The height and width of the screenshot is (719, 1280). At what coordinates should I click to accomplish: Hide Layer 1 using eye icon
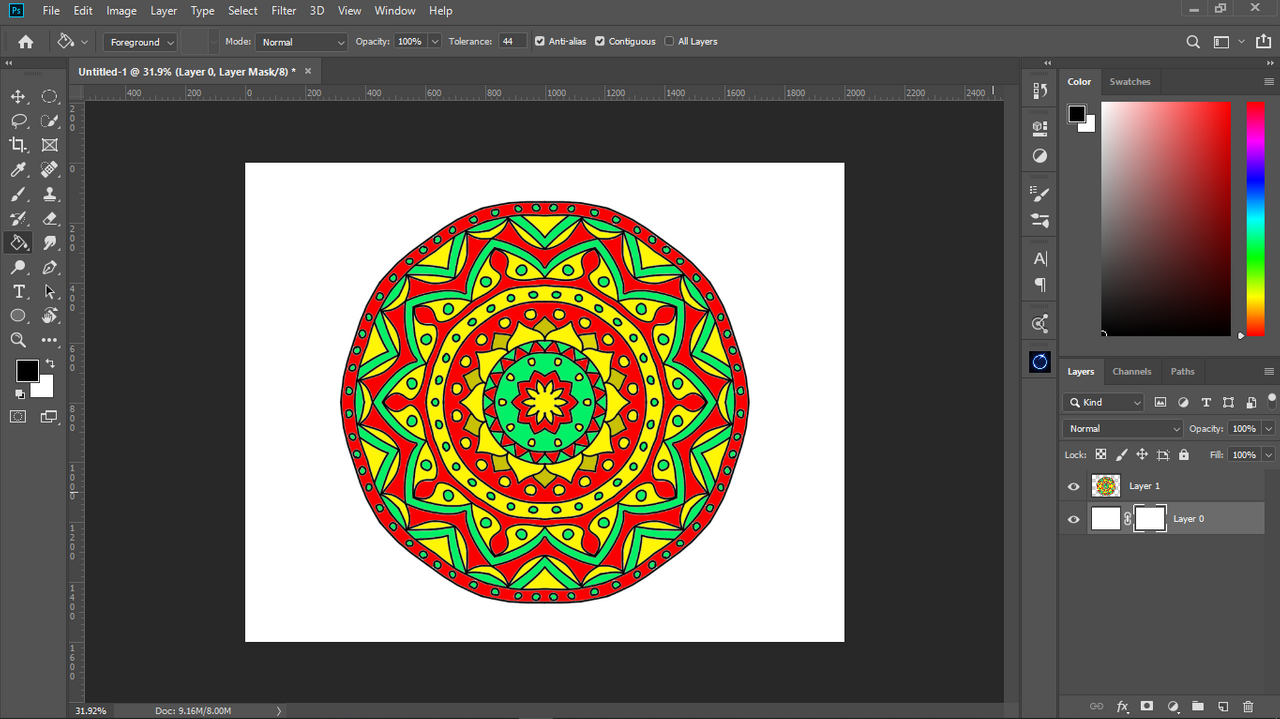[1074, 487]
